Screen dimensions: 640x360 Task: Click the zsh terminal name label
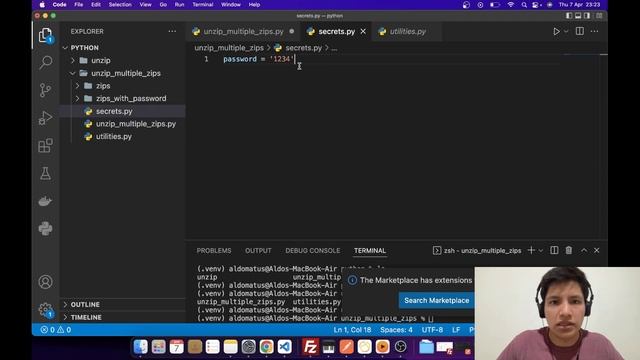(x=482, y=251)
